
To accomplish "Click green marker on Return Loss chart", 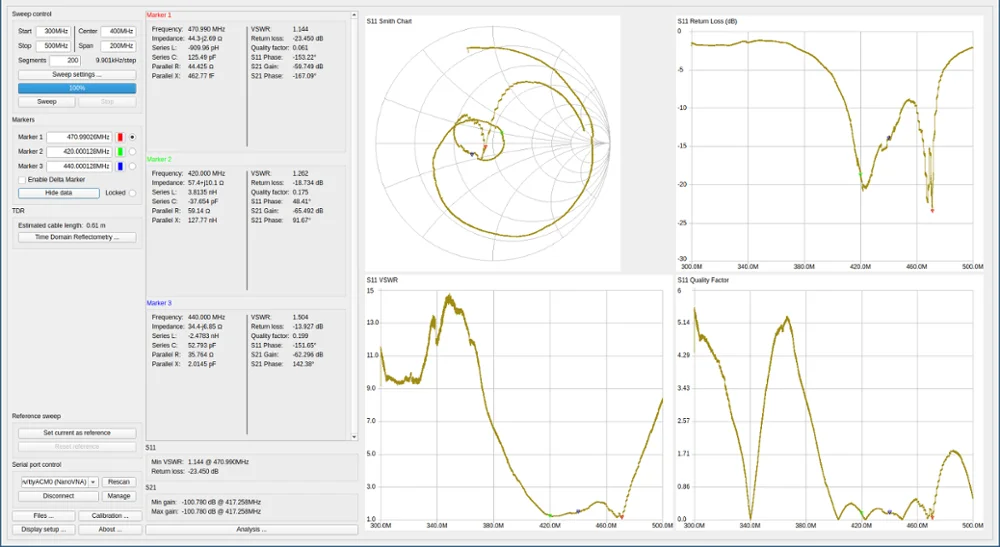I will pyautogui.click(x=860, y=173).
